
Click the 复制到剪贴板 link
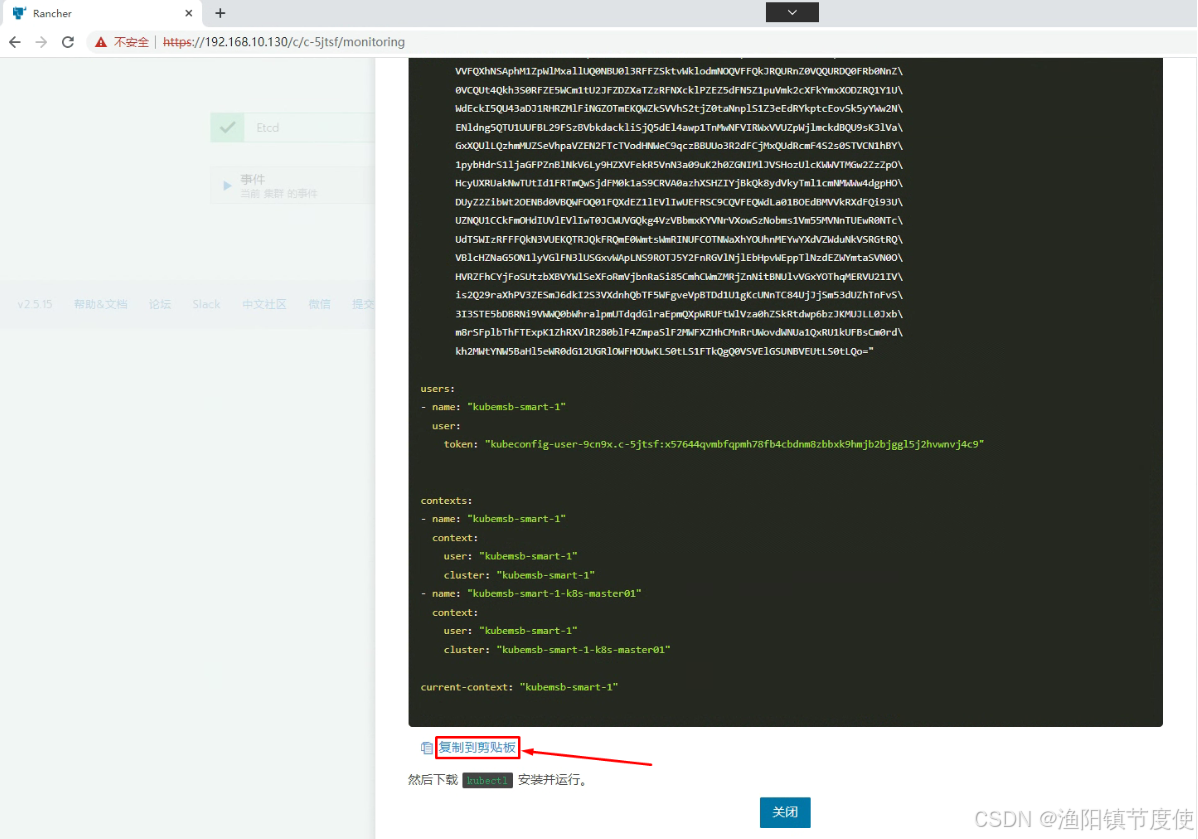pyautogui.click(x=477, y=747)
